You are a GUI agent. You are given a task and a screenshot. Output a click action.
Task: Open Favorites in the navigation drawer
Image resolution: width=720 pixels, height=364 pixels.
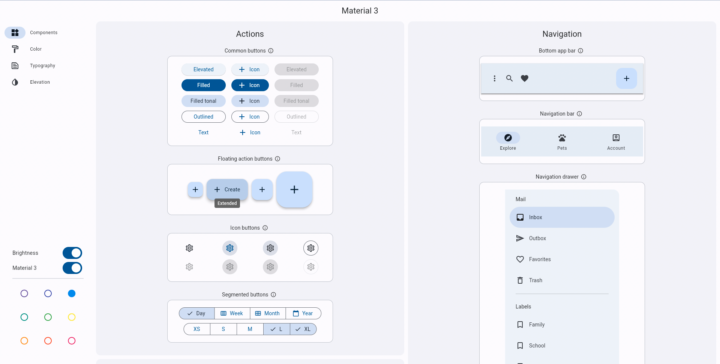562,259
